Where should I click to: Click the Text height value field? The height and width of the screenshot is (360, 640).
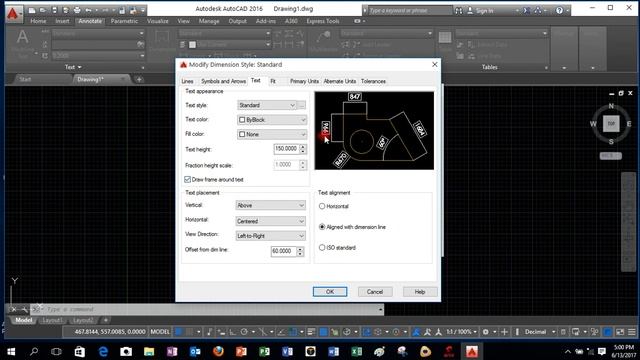click(287, 149)
